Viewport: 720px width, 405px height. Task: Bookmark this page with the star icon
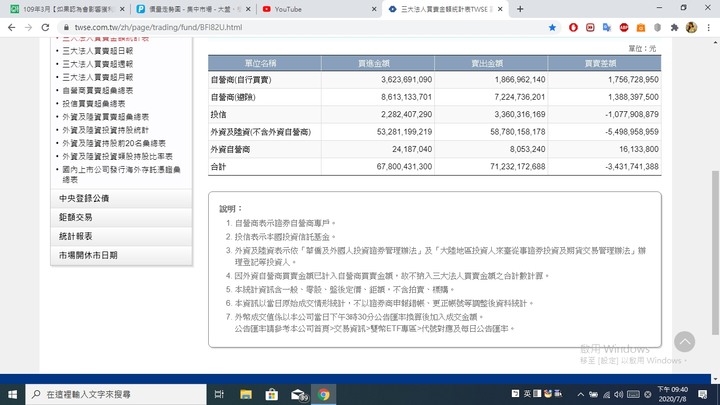[x=552, y=28]
